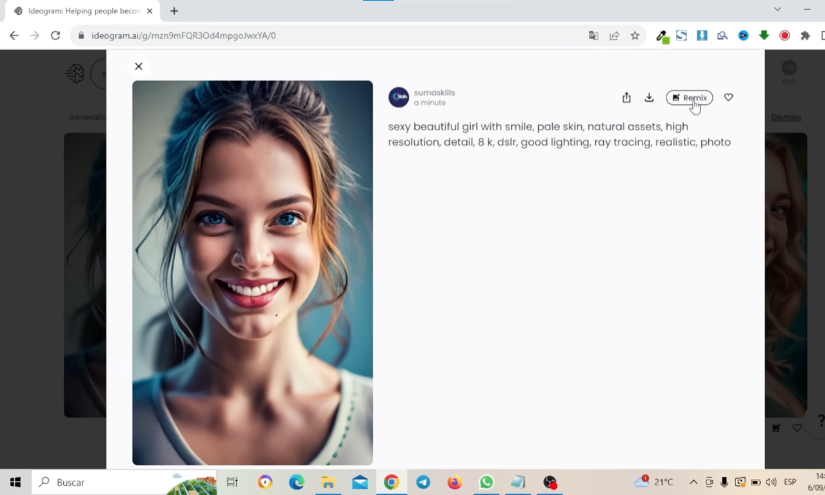Like the image with the heart icon
The width and height of the screenshot is (825, 495).
click(x=728, y=97)
